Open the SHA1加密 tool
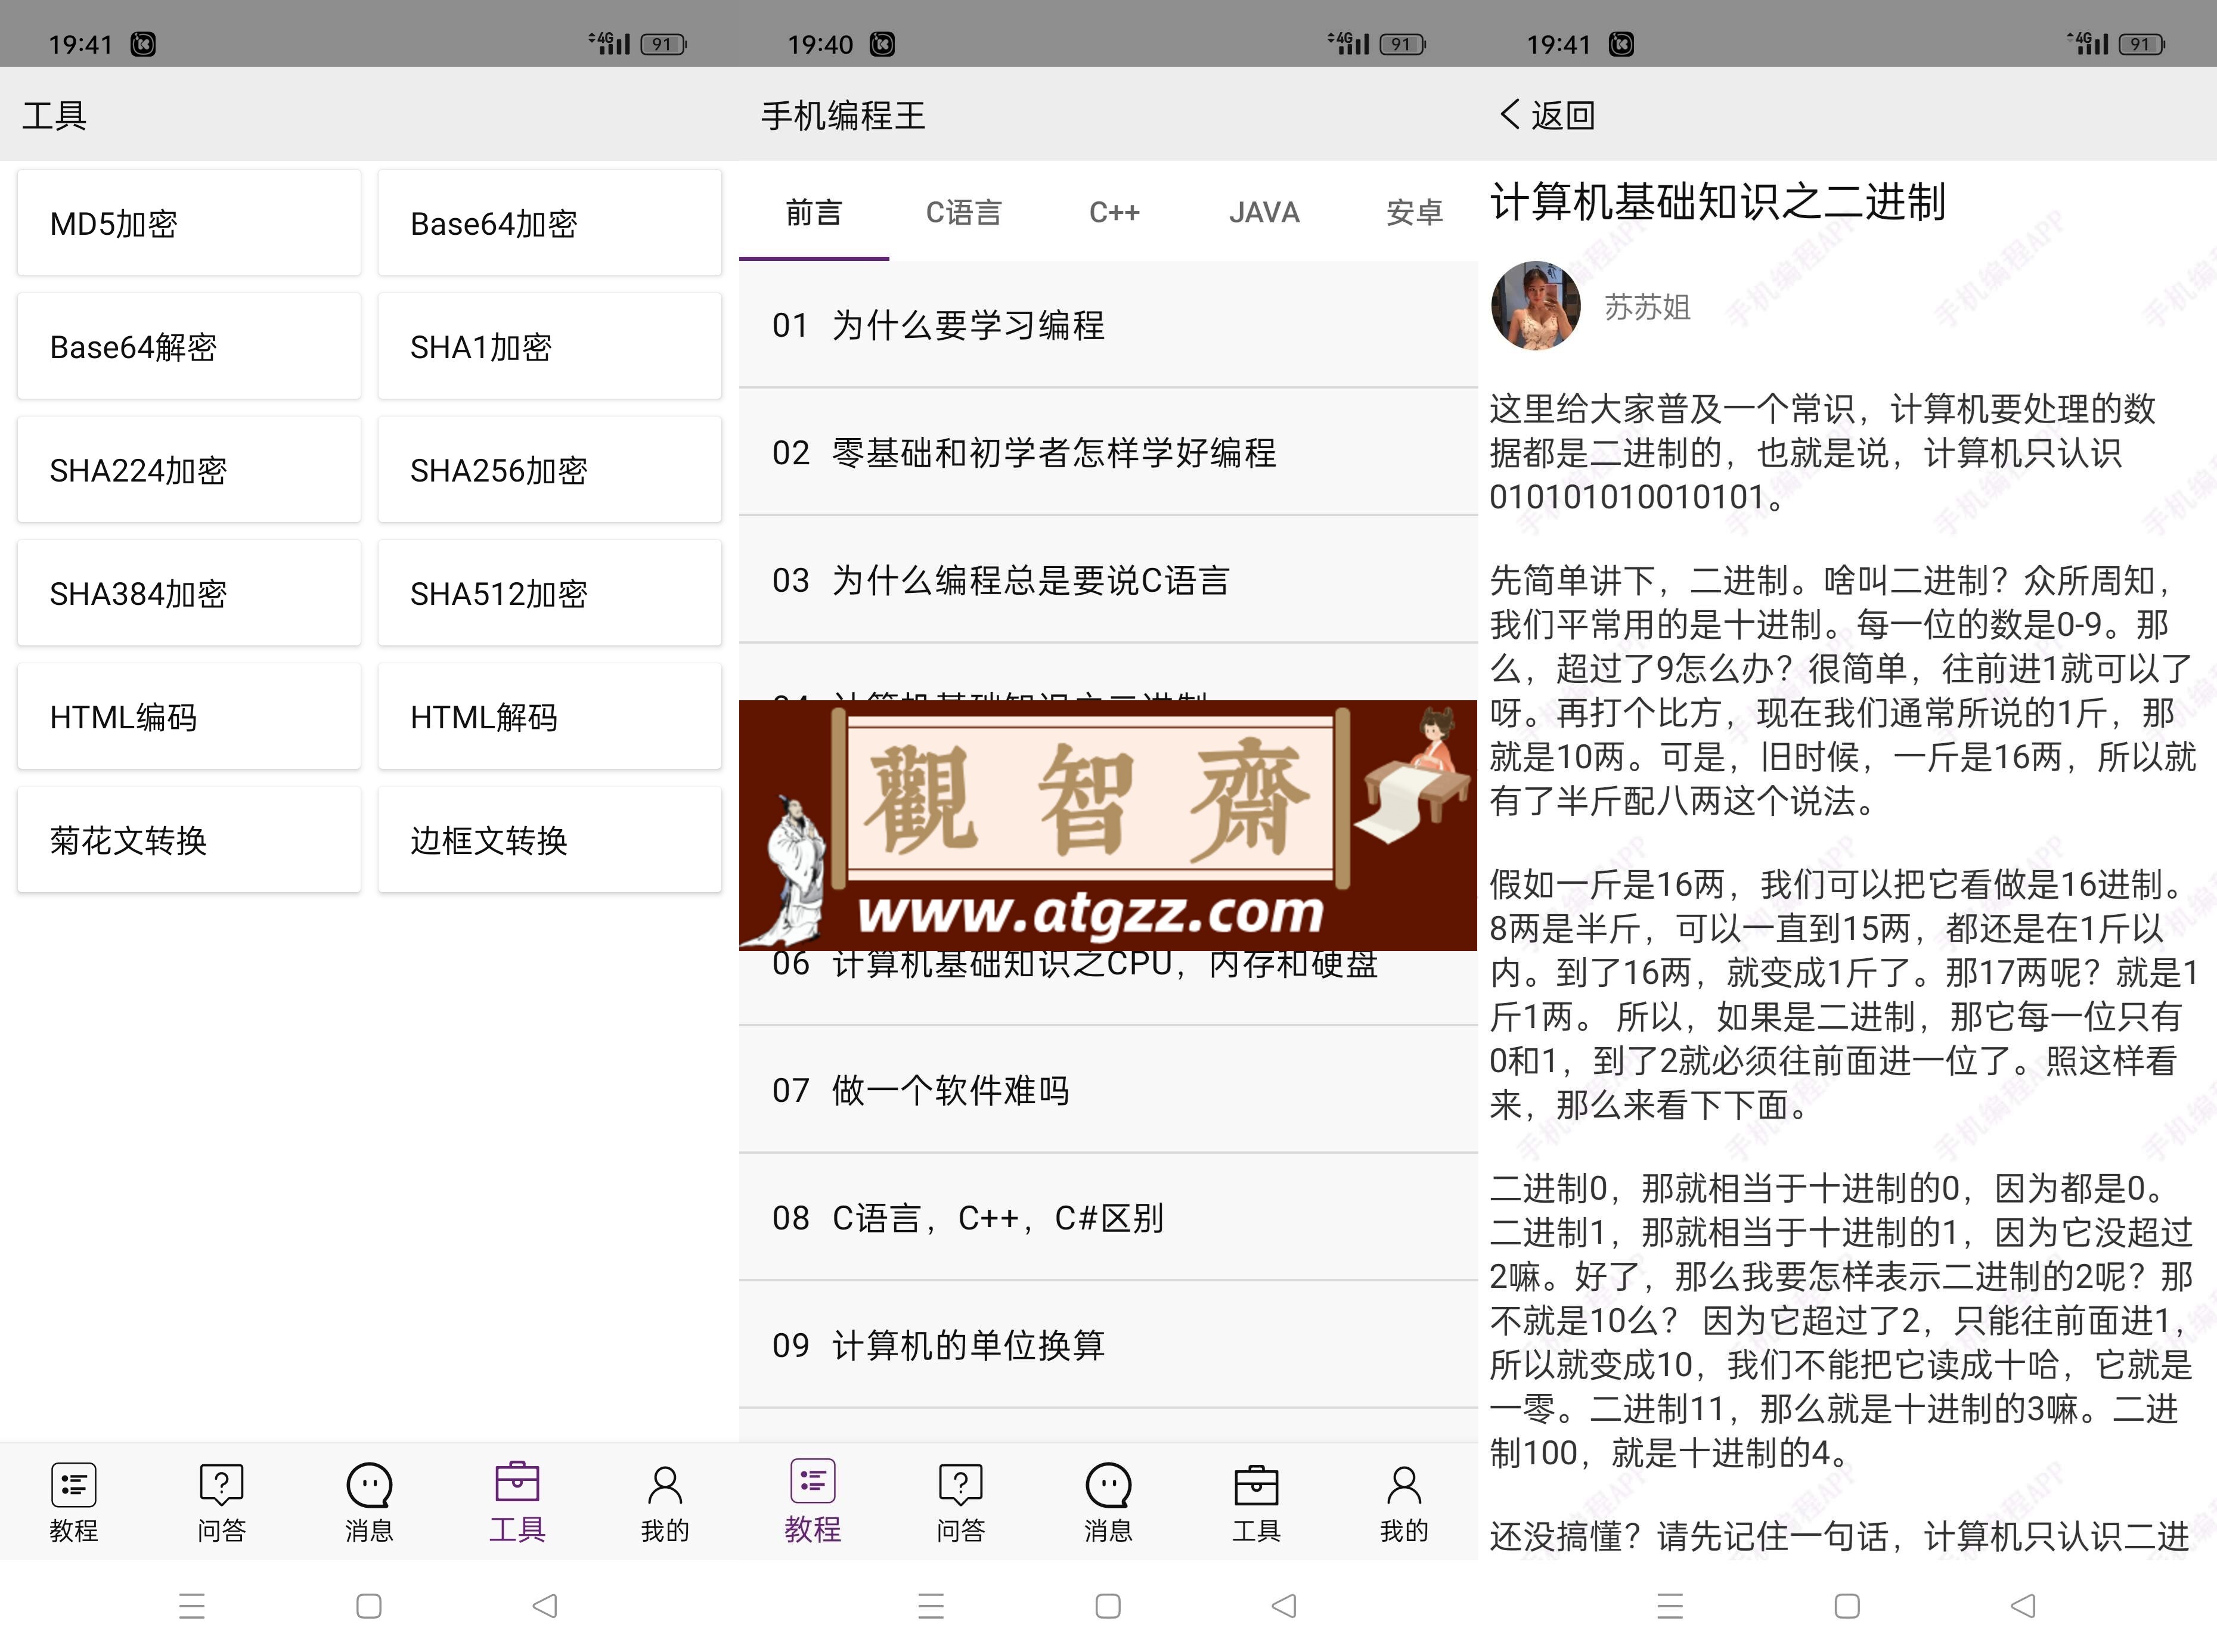The image size is (2217, 1652). click(549, 346)
